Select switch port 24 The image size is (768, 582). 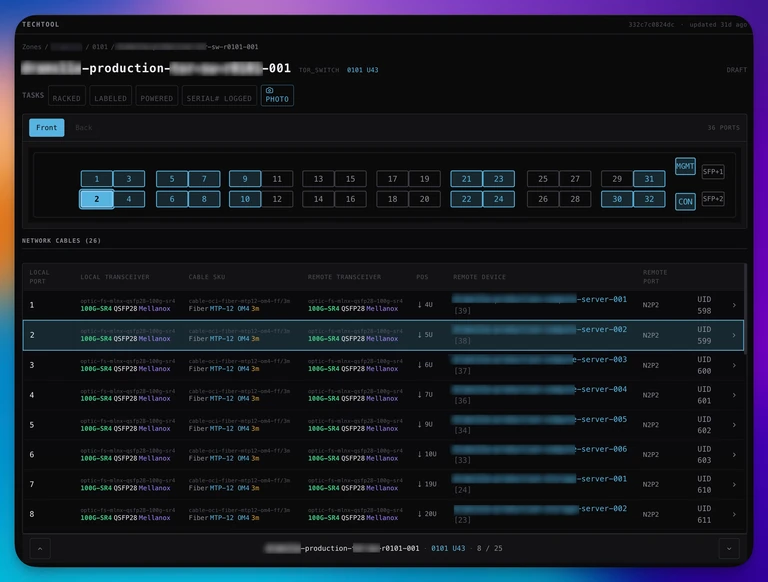[499, 199]
